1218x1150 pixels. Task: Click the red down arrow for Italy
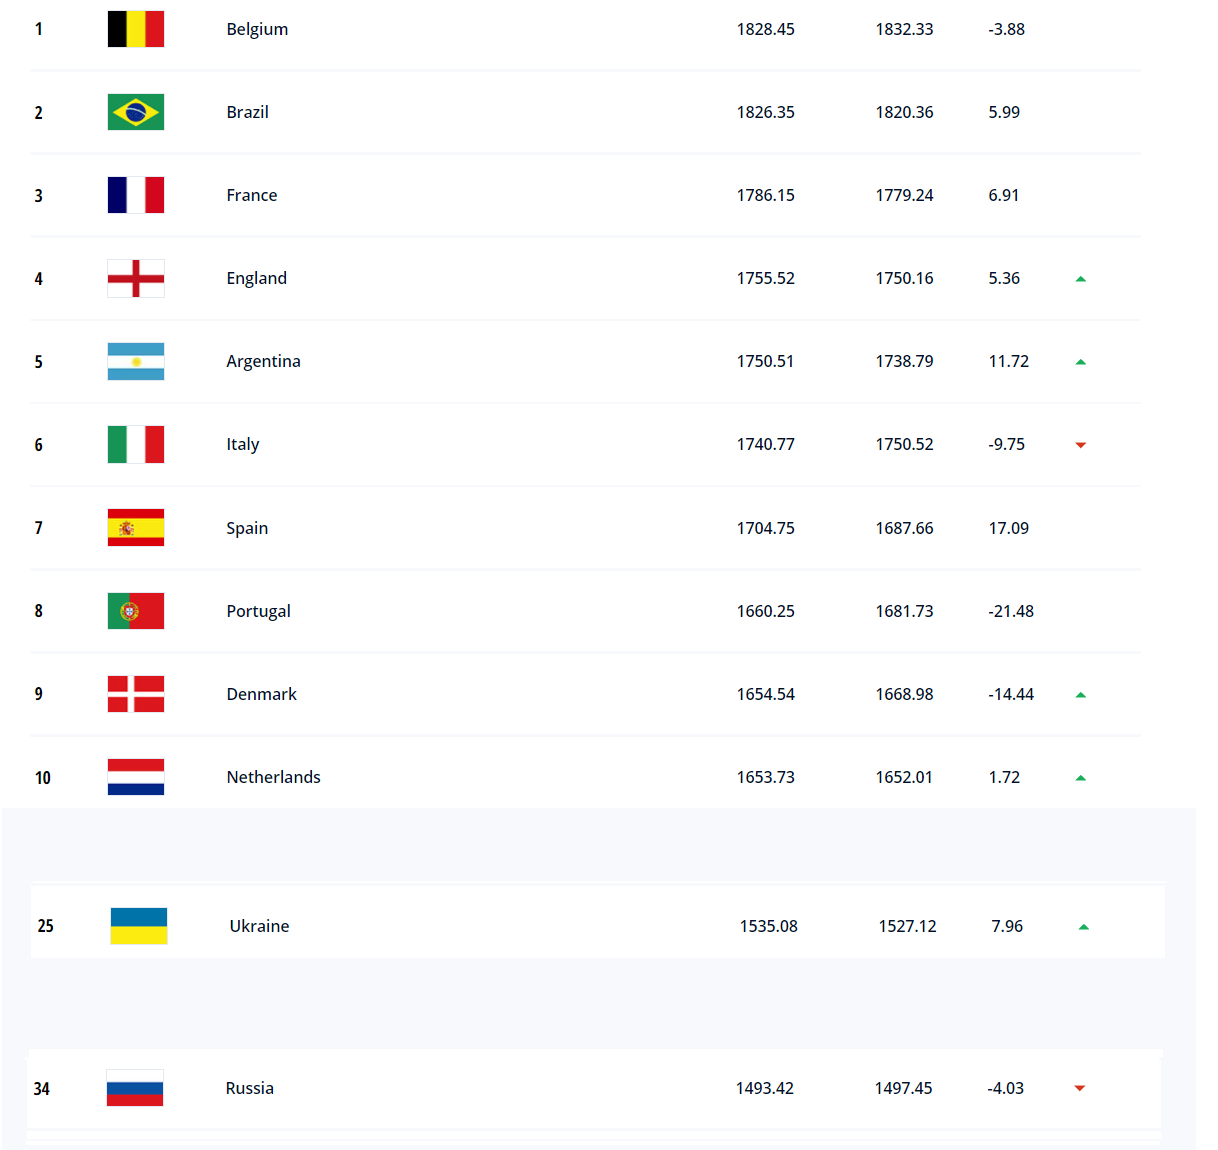pyautogui.click(x=1080, y=445)
